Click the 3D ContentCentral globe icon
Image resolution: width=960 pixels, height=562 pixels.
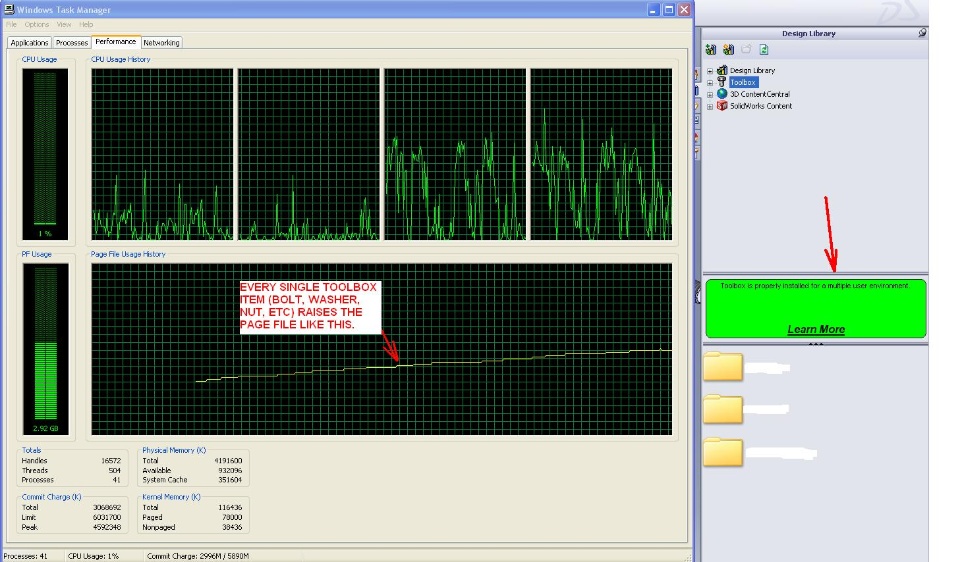pyautogui.click(x=722, y=94)
